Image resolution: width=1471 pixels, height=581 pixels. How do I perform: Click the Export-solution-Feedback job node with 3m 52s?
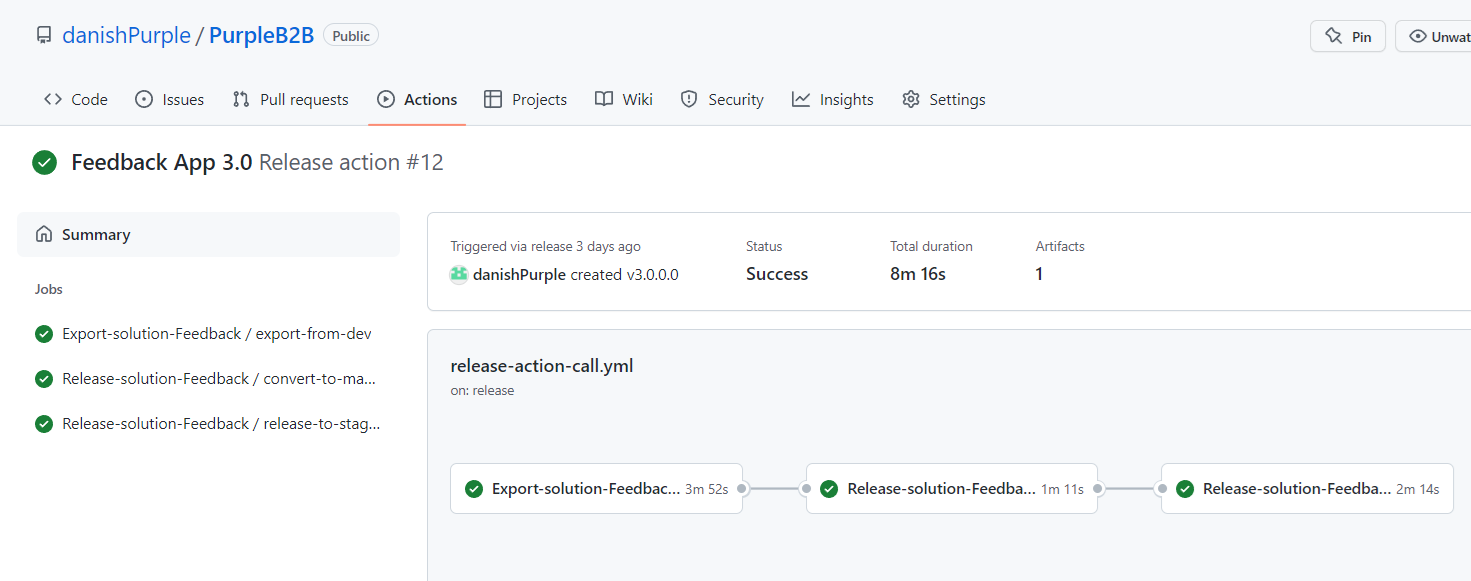click(x=596, y=489)
